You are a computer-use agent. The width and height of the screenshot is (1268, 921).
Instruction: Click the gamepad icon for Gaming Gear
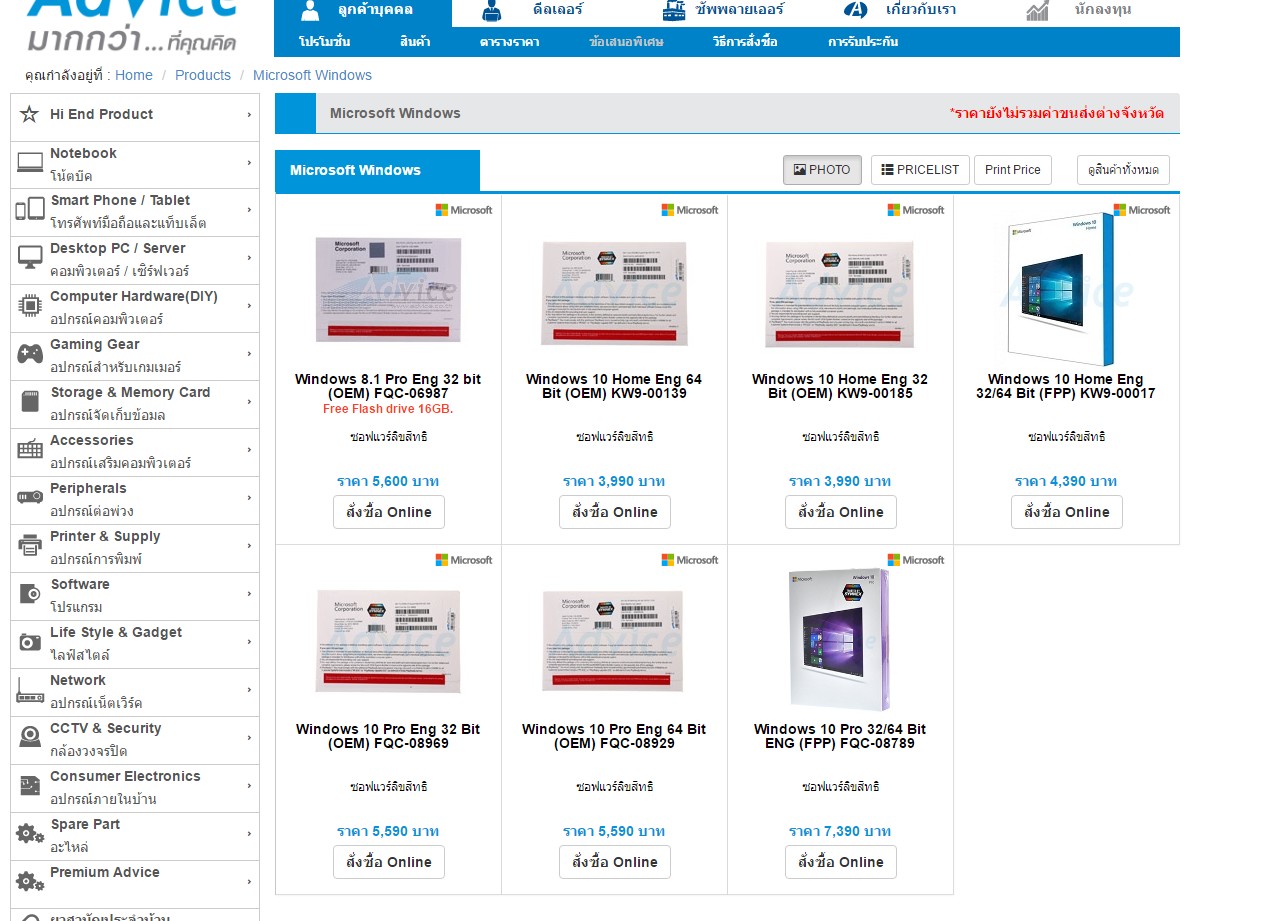tap(30, 353)
